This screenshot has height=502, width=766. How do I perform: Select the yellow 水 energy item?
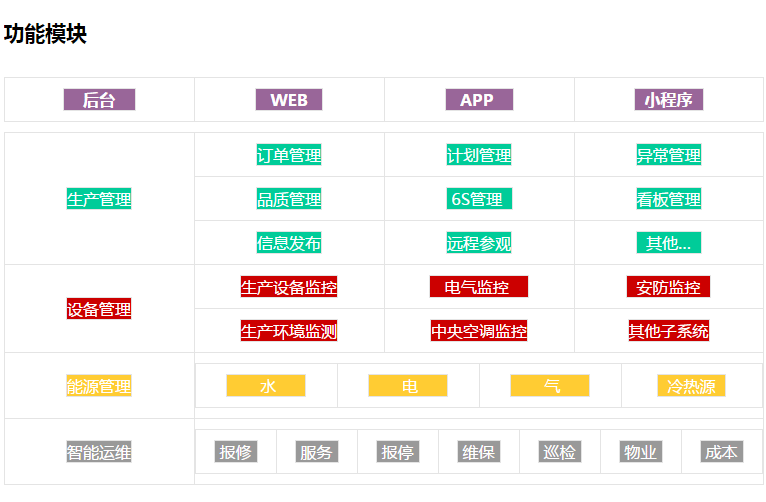tap(266, 386)
